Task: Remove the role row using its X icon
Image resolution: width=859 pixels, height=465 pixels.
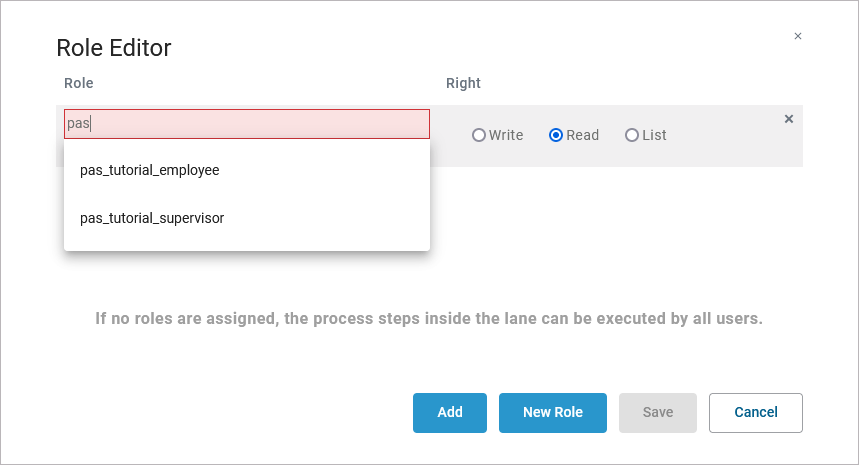Action: (789, 119)
